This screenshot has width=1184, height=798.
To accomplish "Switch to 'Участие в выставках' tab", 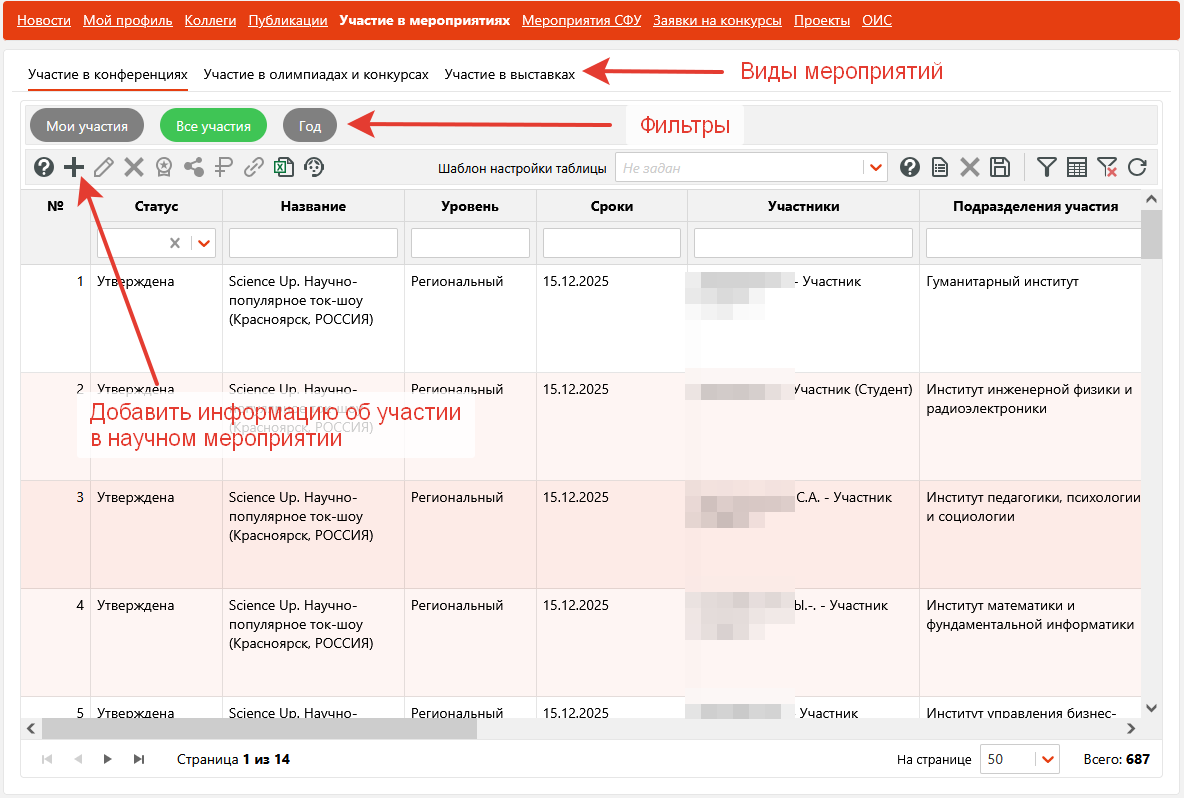I will (510, 75).
